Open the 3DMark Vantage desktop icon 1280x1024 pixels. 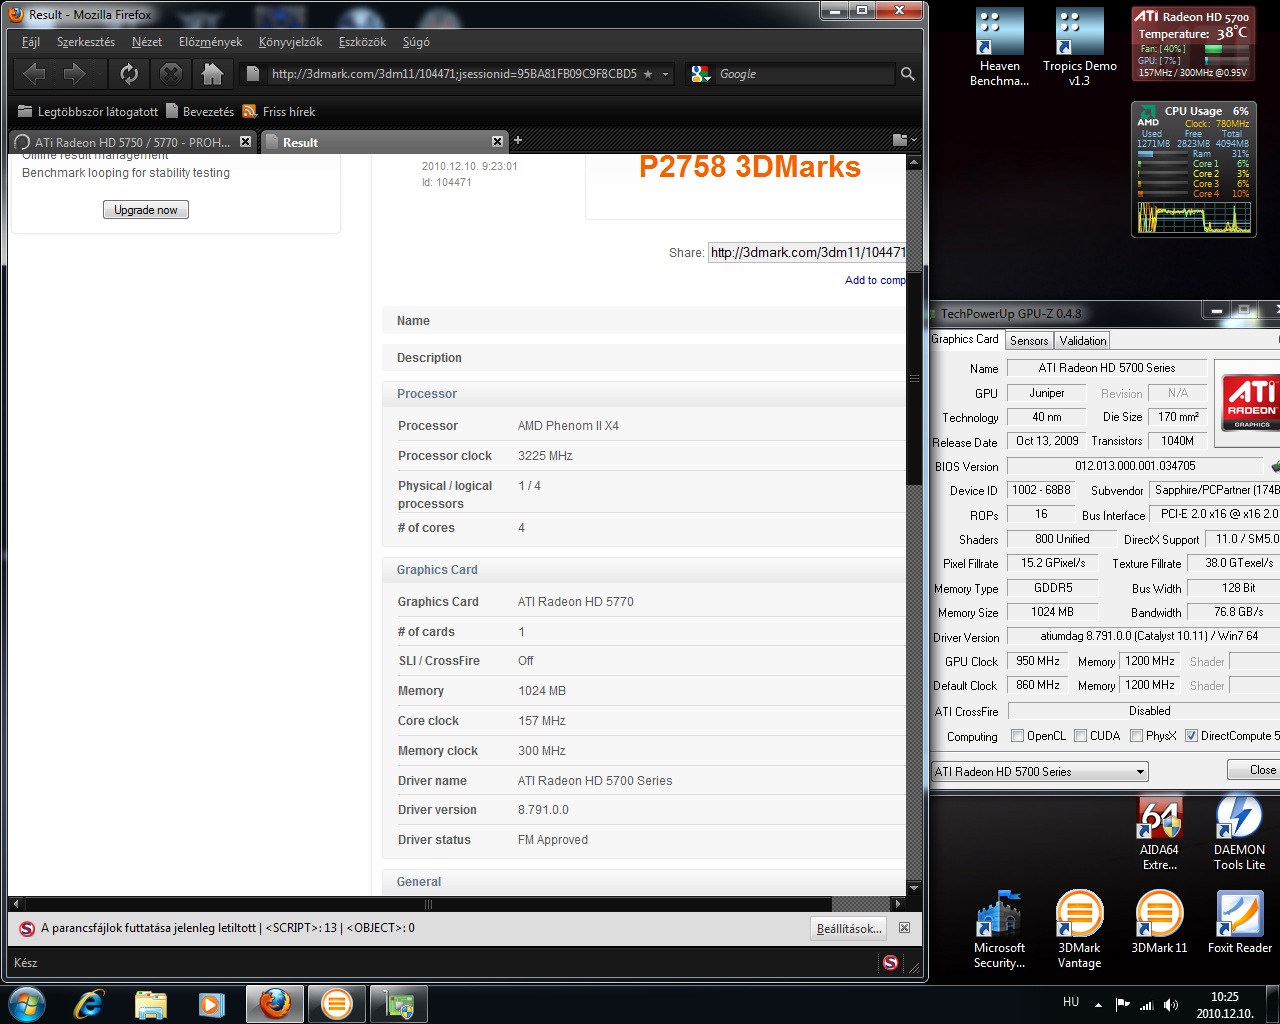click(1080, 930)
